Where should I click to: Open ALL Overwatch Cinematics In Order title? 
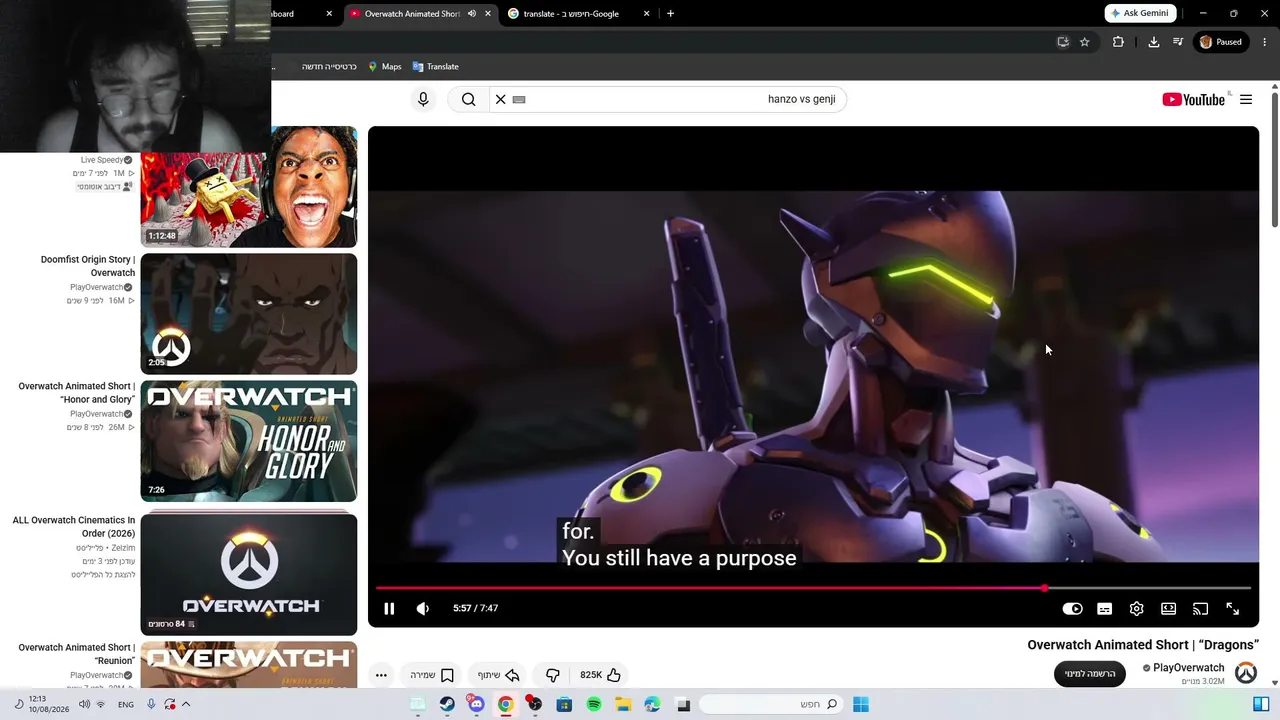[x=74, y=527]
